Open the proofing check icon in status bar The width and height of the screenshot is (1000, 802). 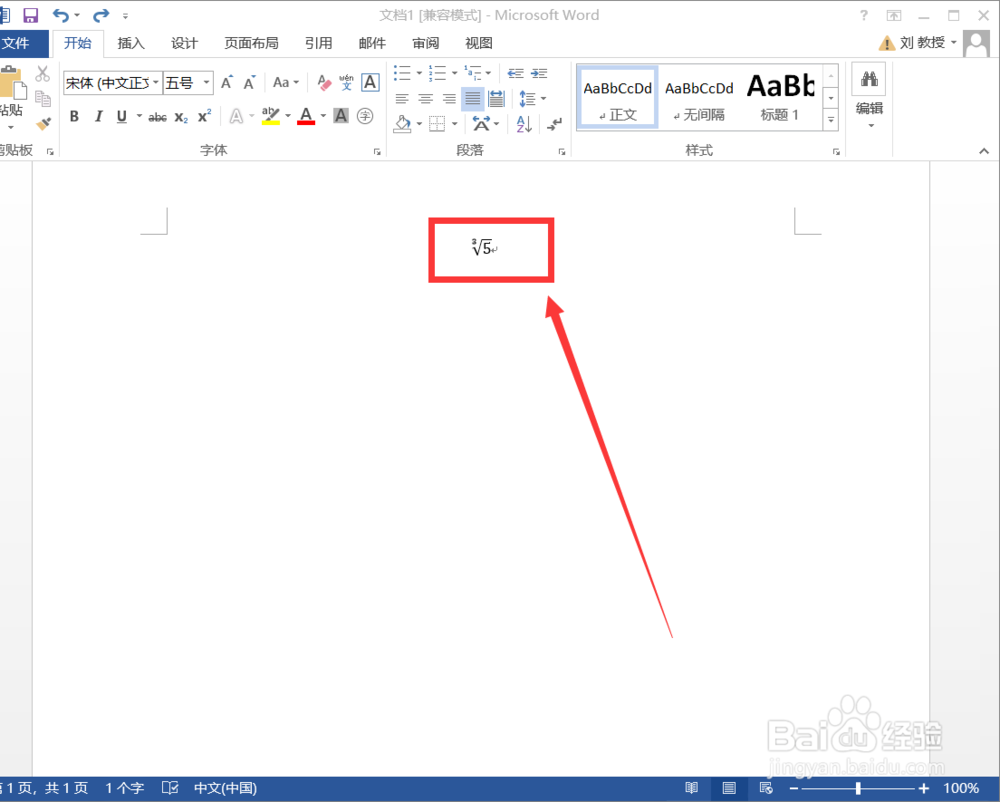(x=170, y=788)
